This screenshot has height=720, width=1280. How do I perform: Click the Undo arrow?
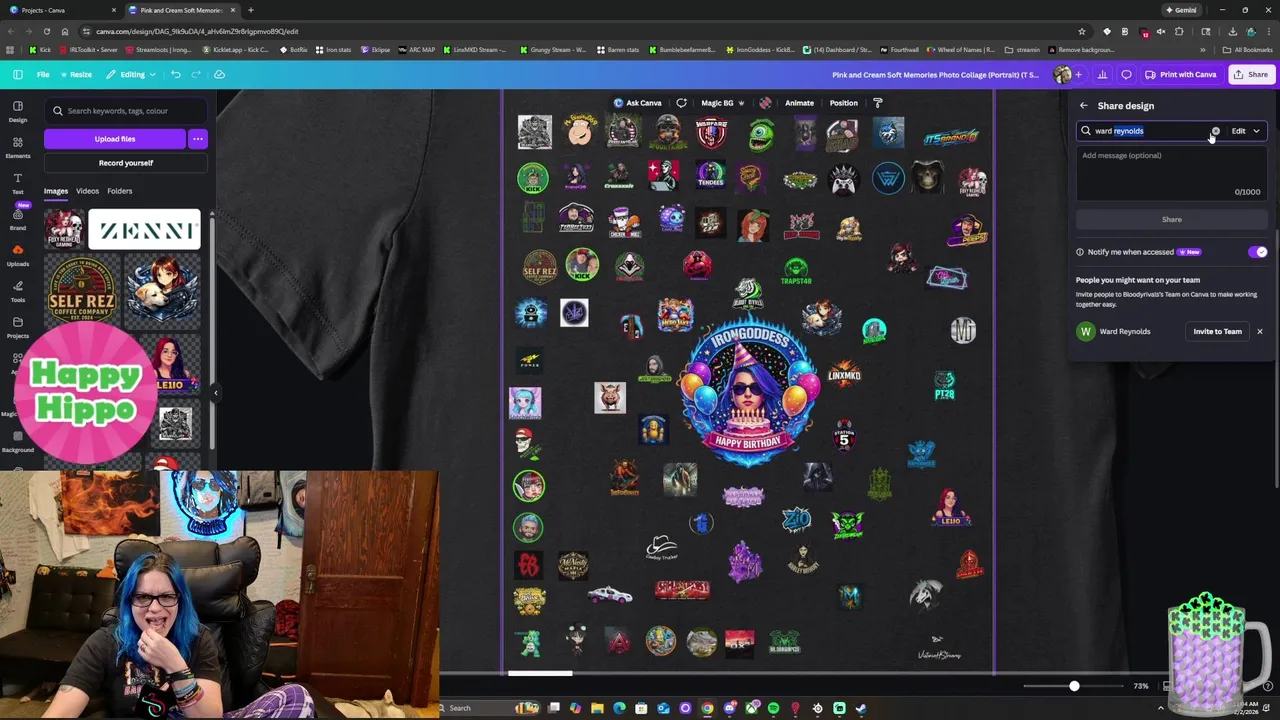(x=176, y=74)
